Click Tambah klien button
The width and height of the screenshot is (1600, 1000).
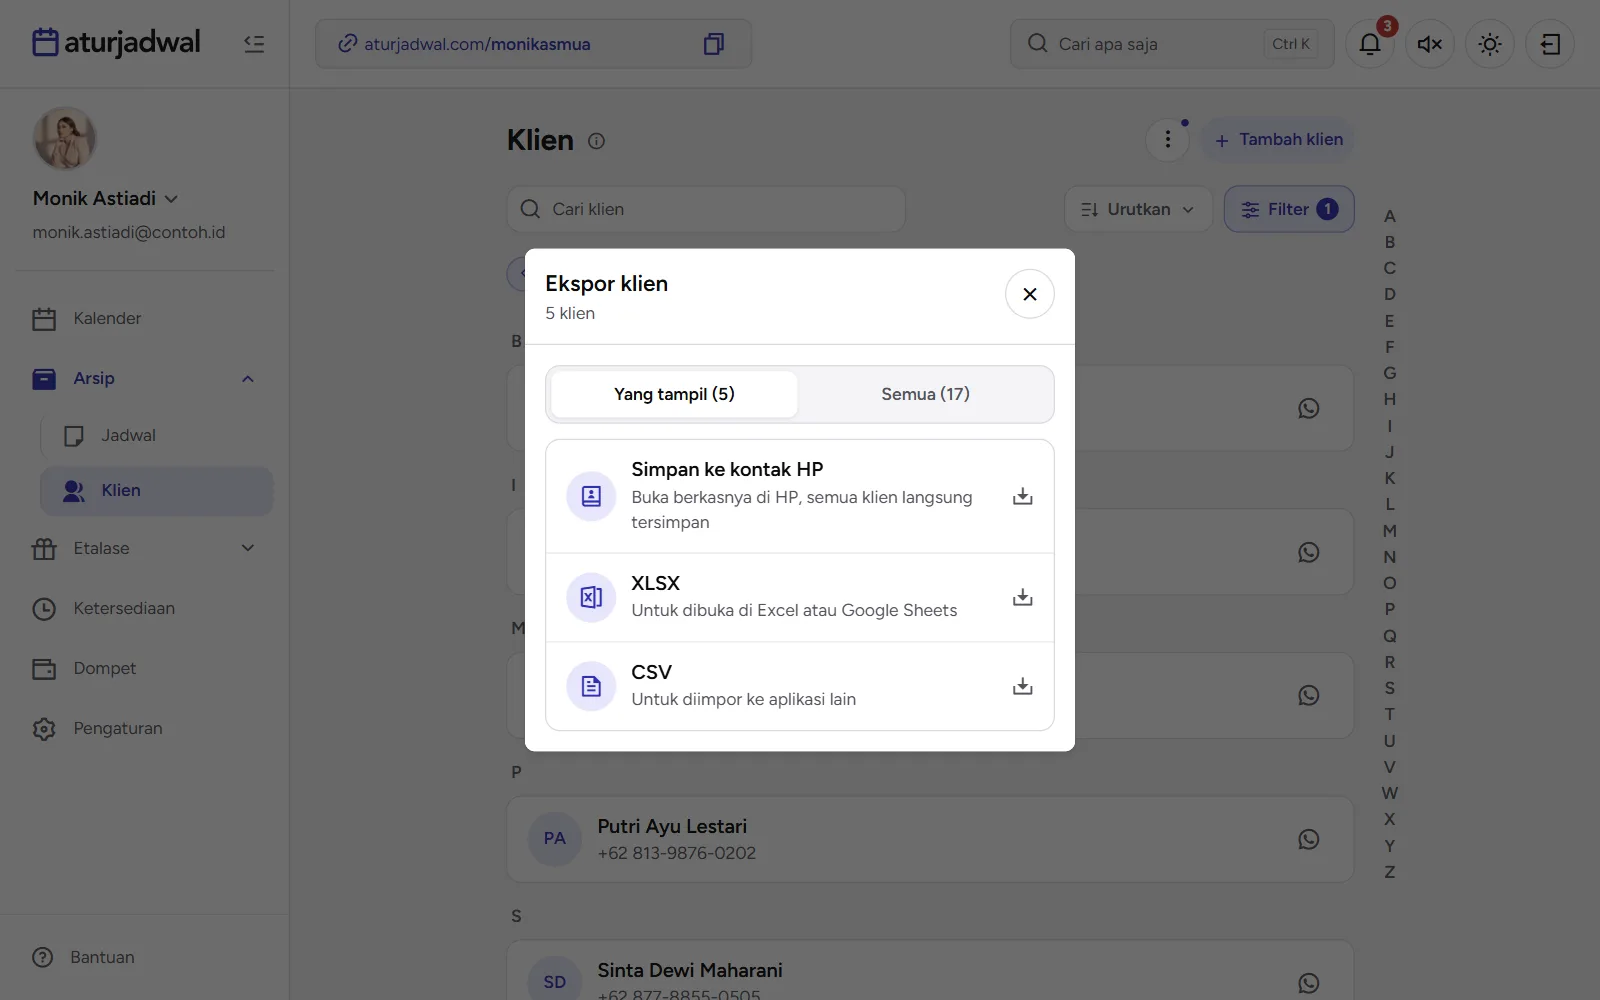point(1278,140)
